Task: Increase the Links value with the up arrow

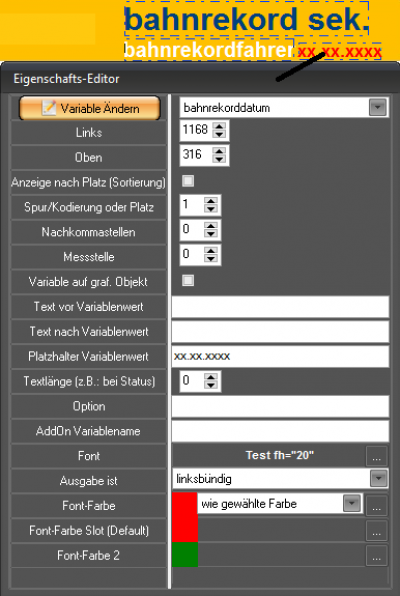Action: (x=219, y=126)
